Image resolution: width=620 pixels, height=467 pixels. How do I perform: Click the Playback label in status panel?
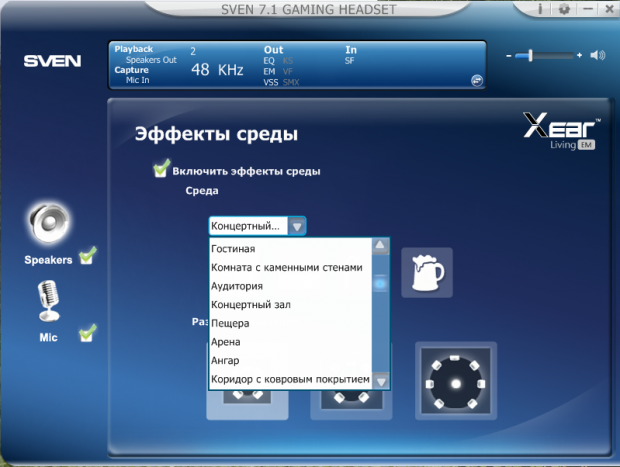point(134,49)
